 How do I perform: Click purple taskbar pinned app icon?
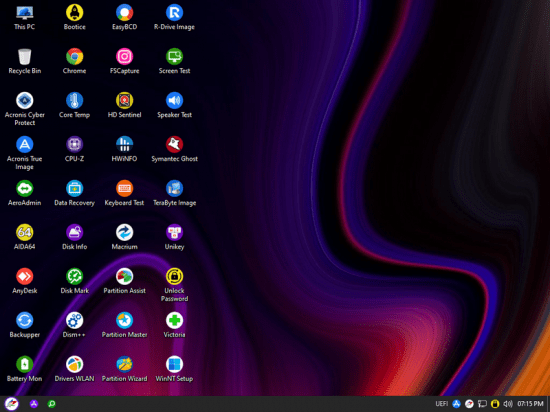(x=34, y=404)
